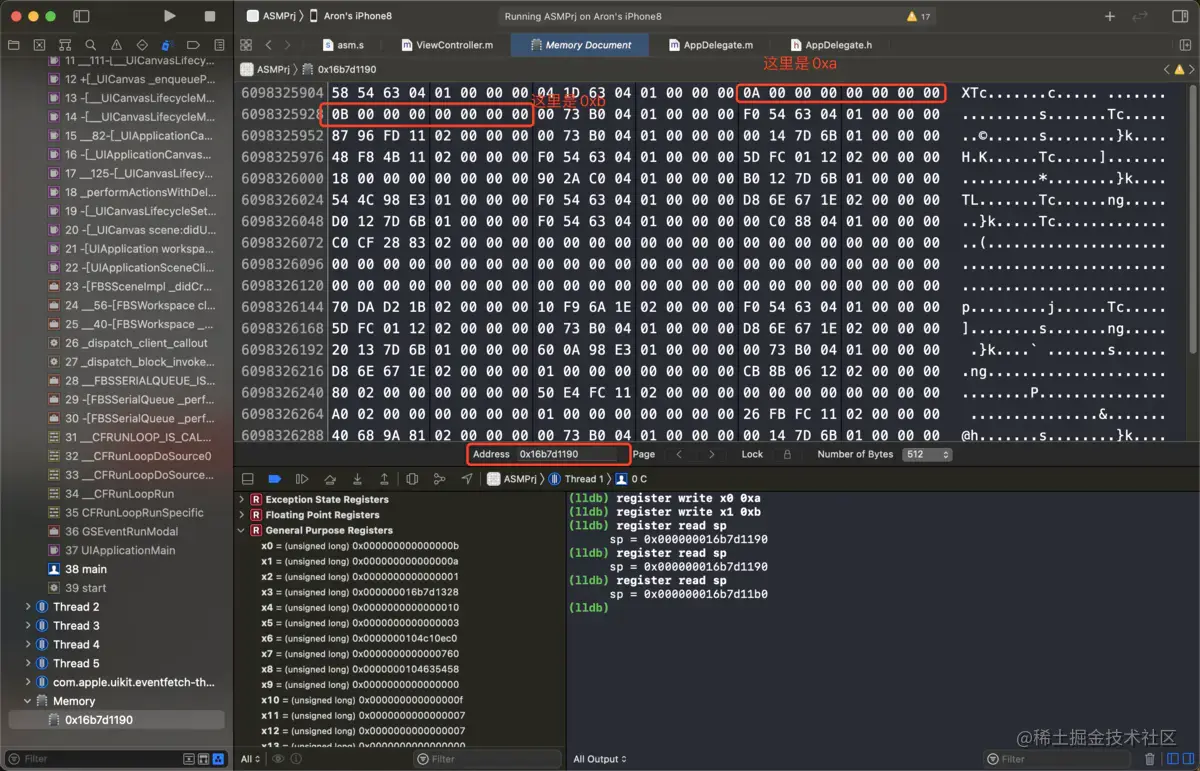The width and height of the screenshot is (1200, 771).
Task: Collapse the Memory group in navigator
Action: click(x=28, y=701)
